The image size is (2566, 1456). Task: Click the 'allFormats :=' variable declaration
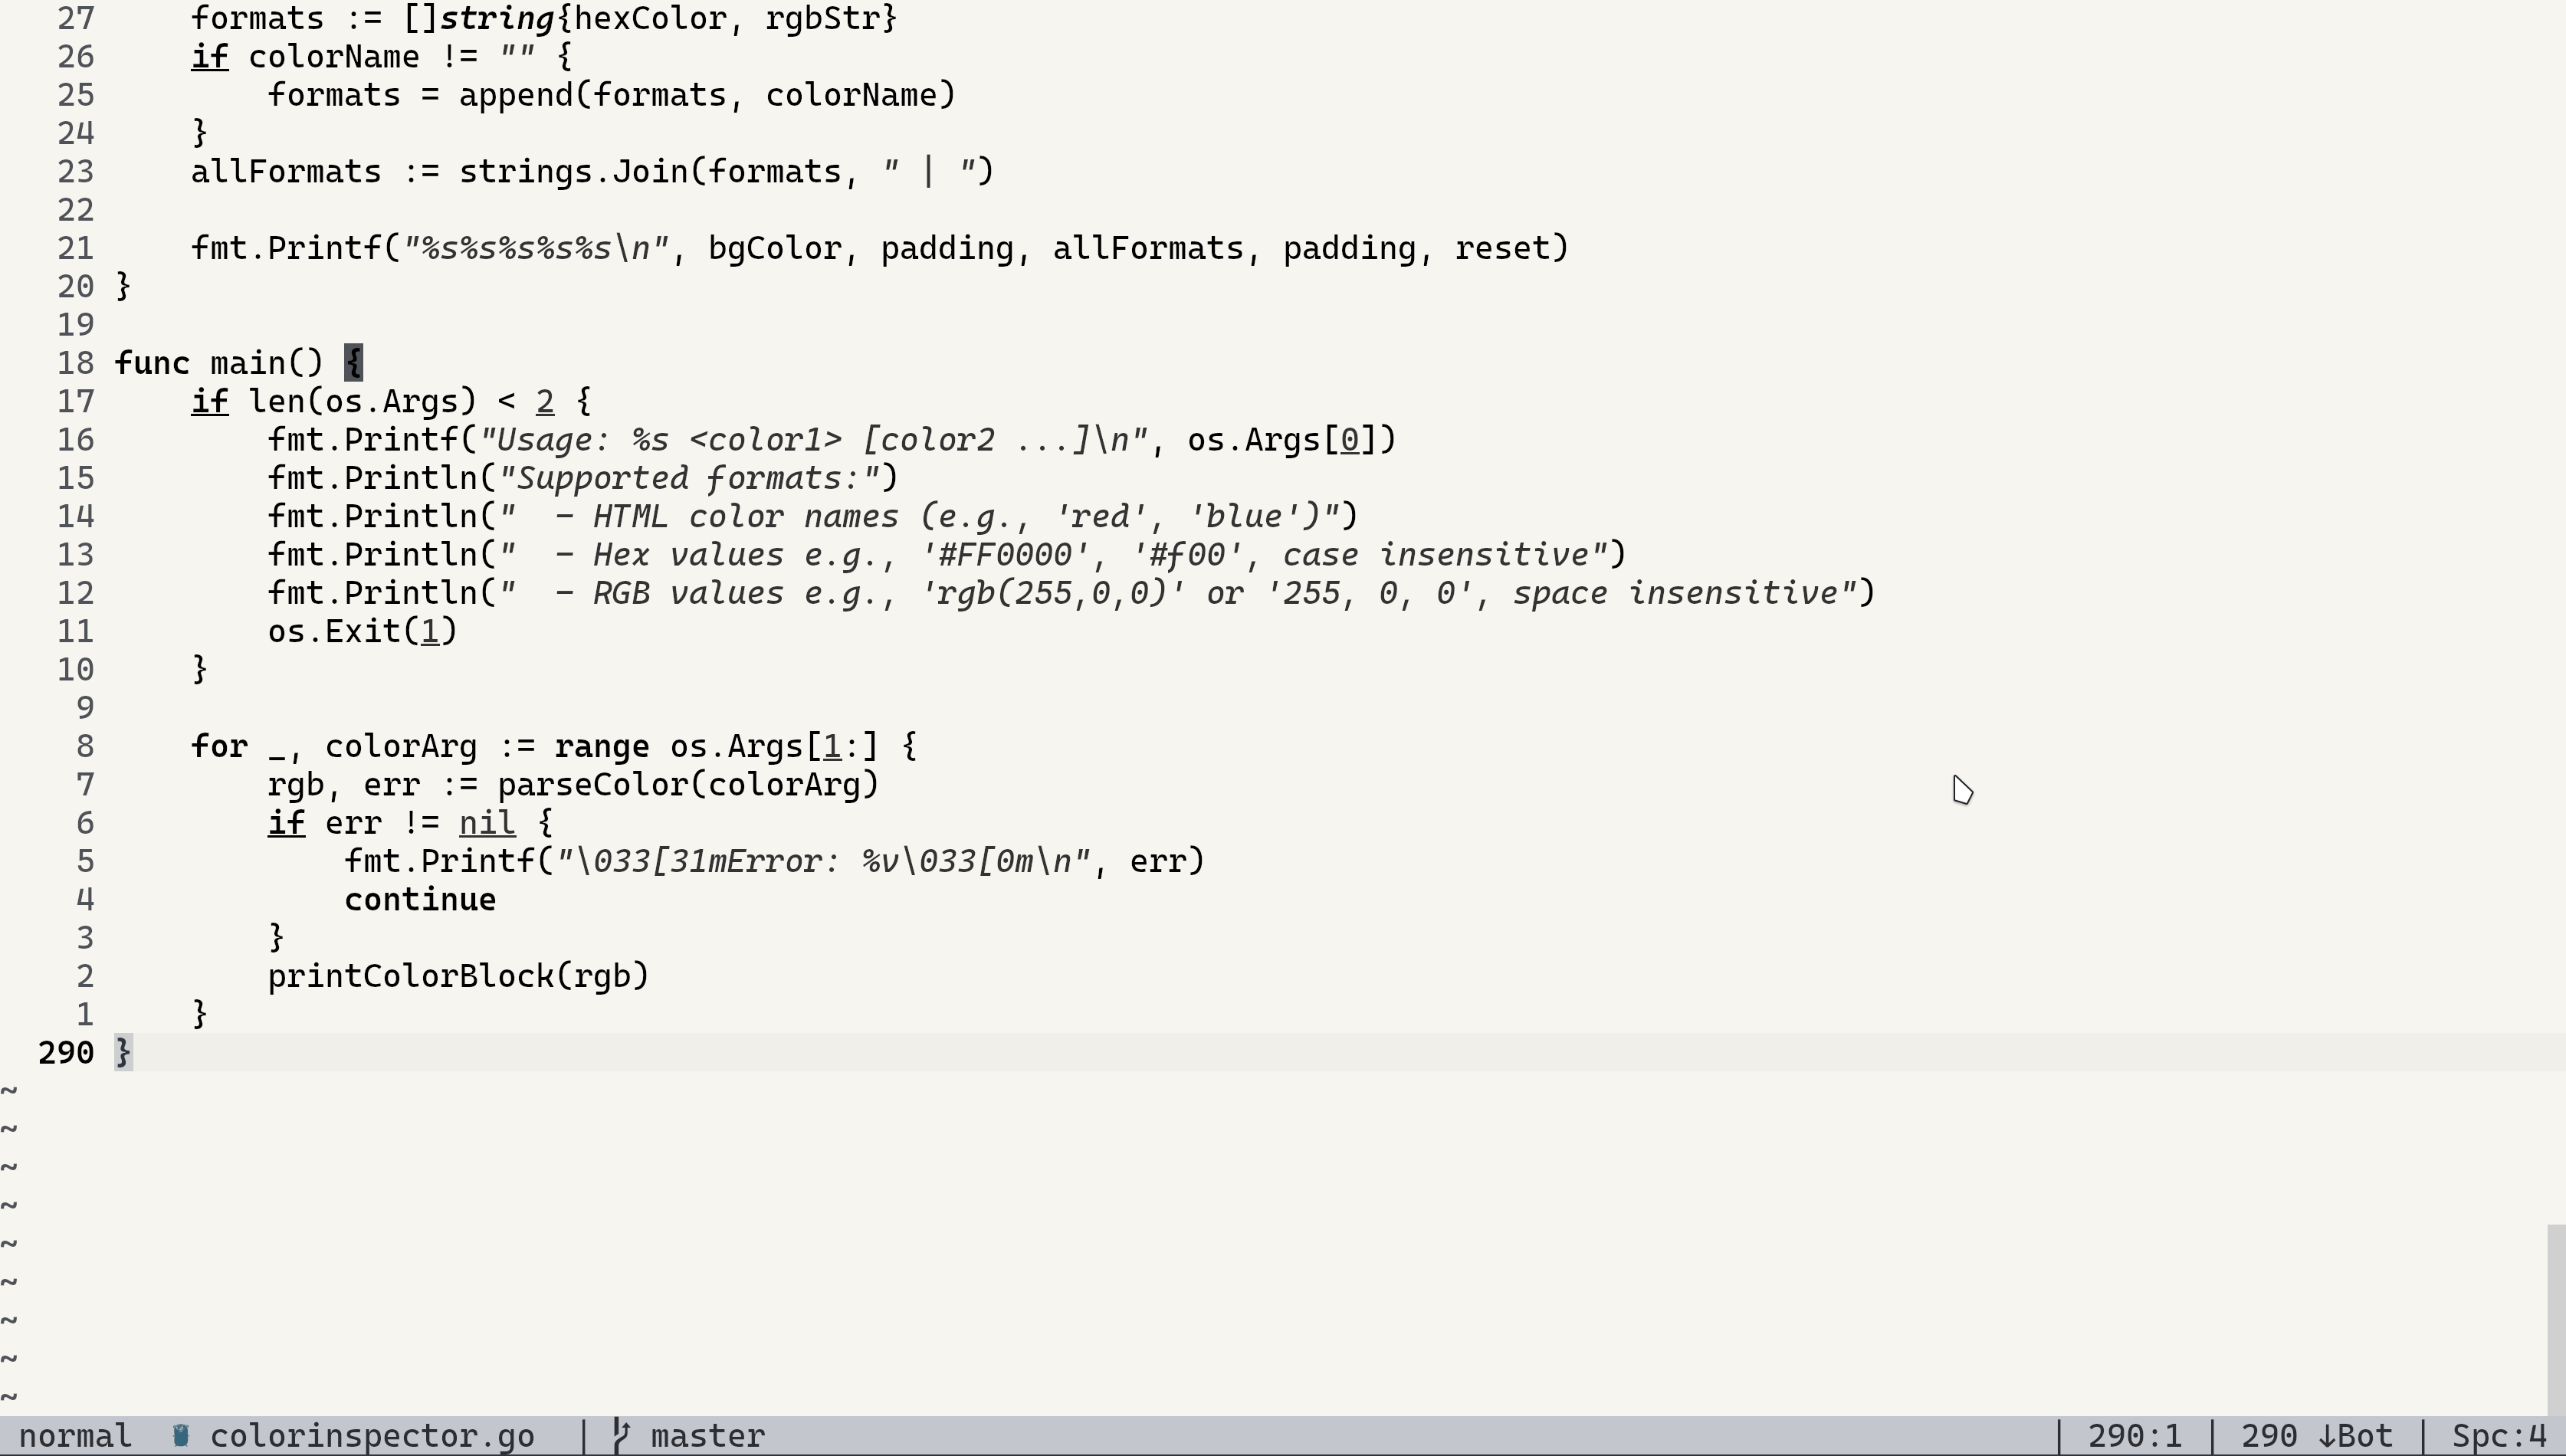[x=315, y=172]
